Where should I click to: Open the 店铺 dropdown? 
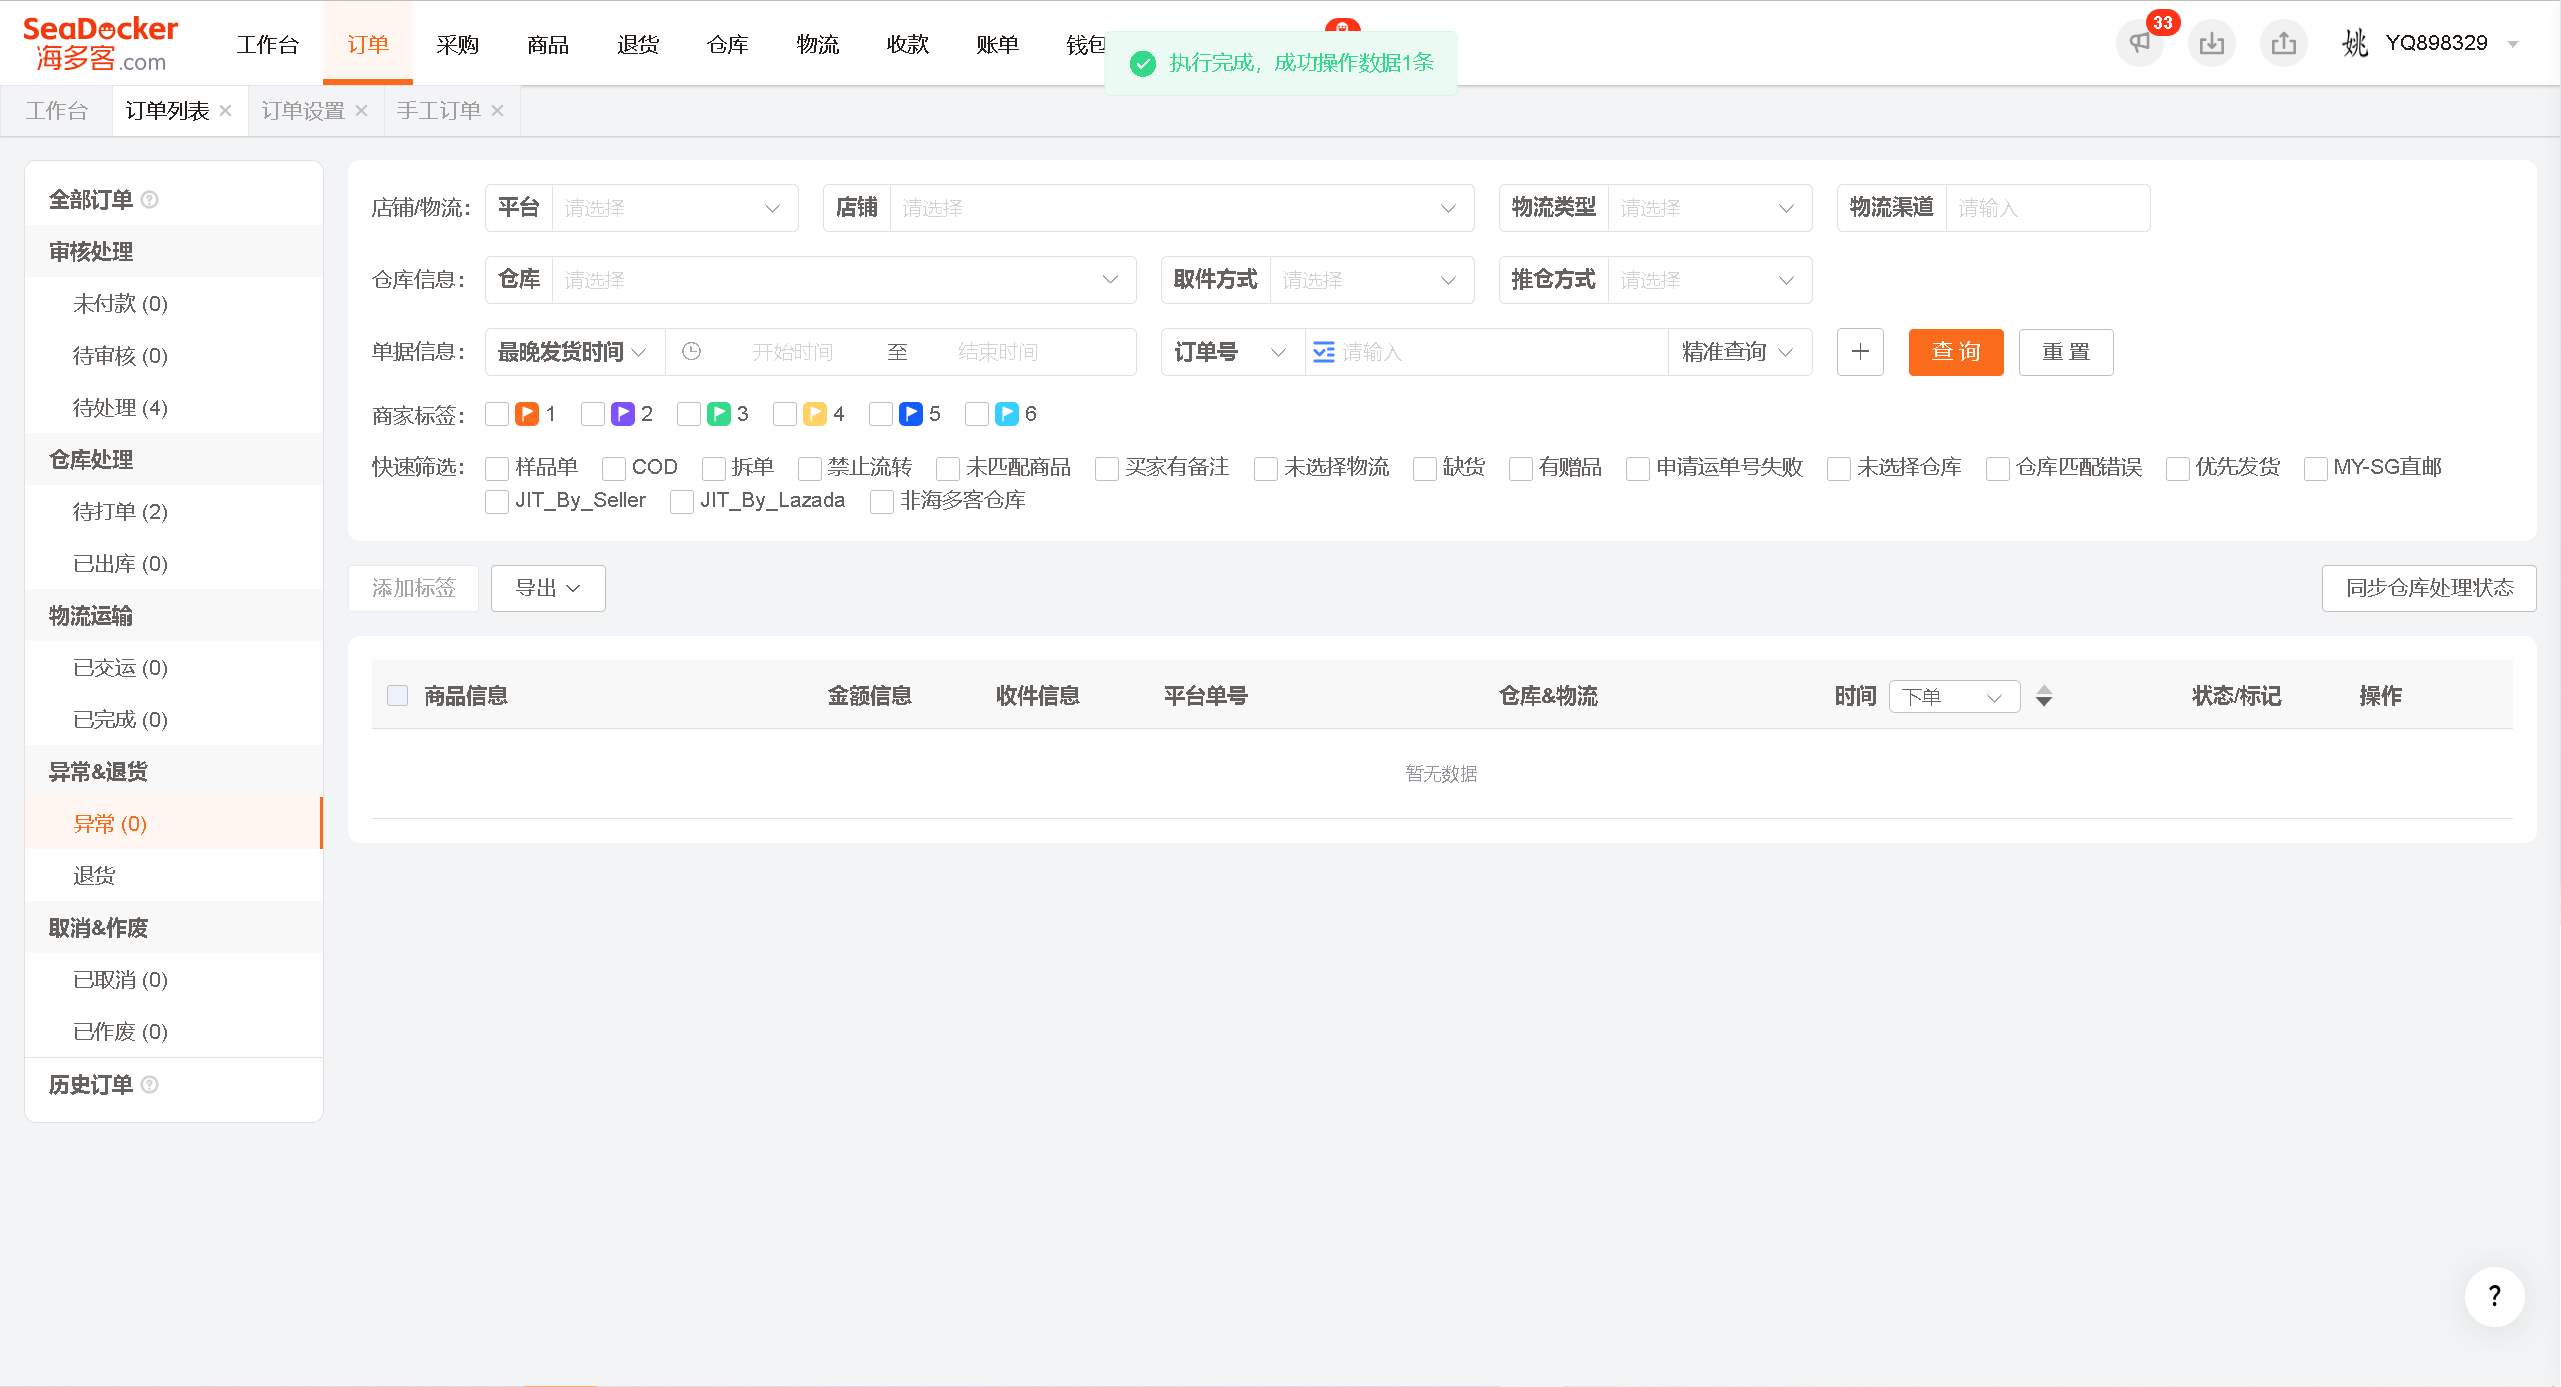(x=1182, y=208)
